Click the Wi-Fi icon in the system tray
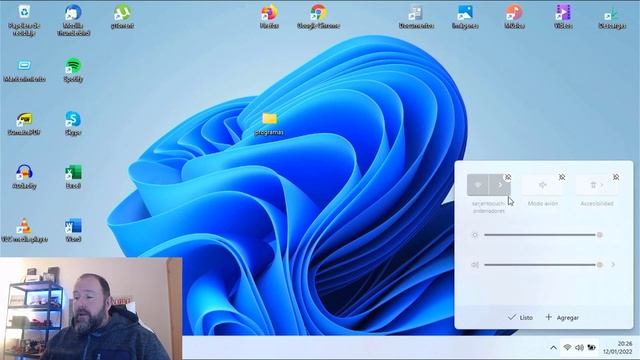 coord(567,347)
